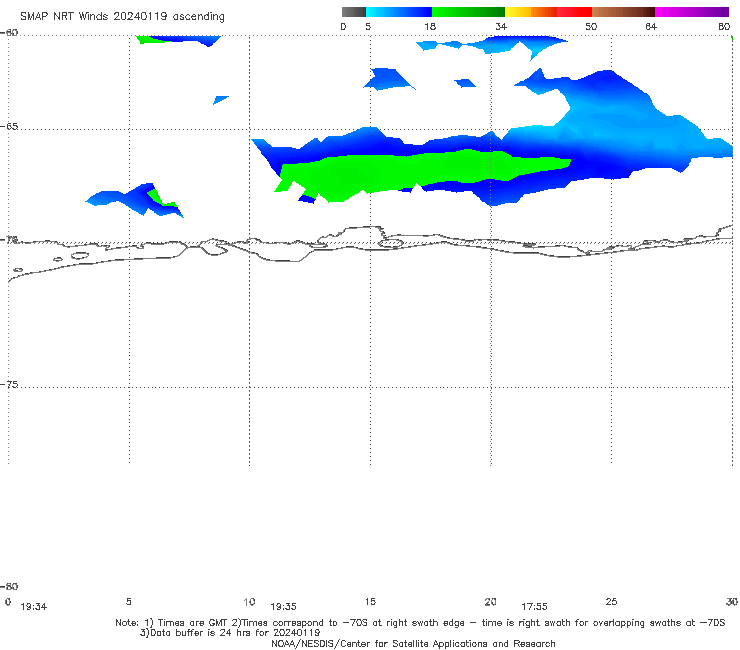Click the '3)Data buffer is 24 hrs' note
The width and height of the screenshot is (740, 650).
click(230, 633)
